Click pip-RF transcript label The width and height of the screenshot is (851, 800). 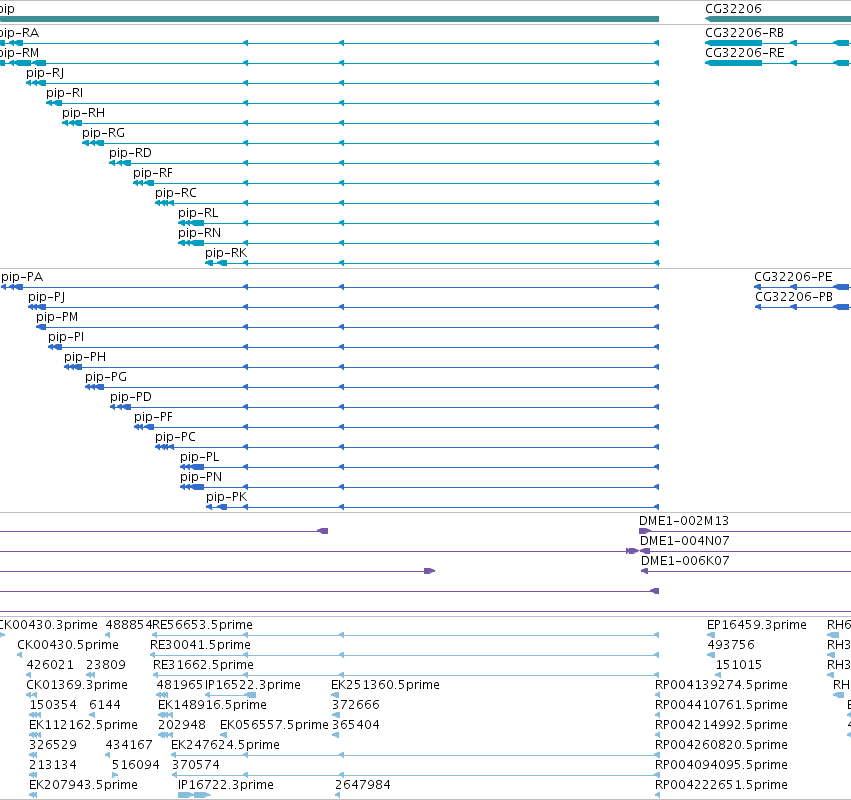click(x=153, y=173)
